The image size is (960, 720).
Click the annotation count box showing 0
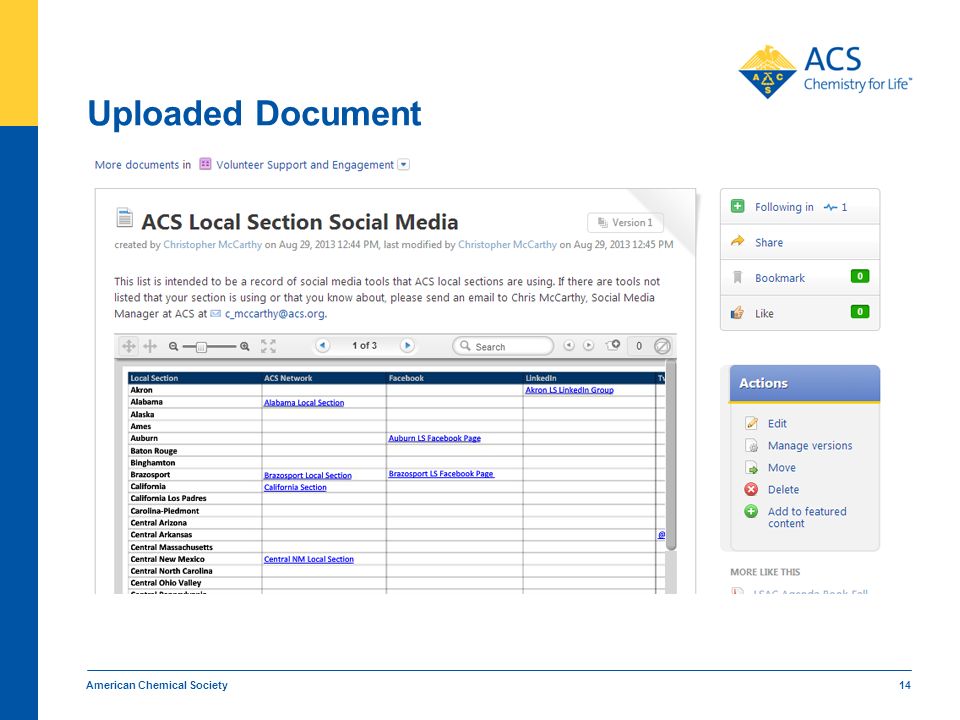(639, 346)
